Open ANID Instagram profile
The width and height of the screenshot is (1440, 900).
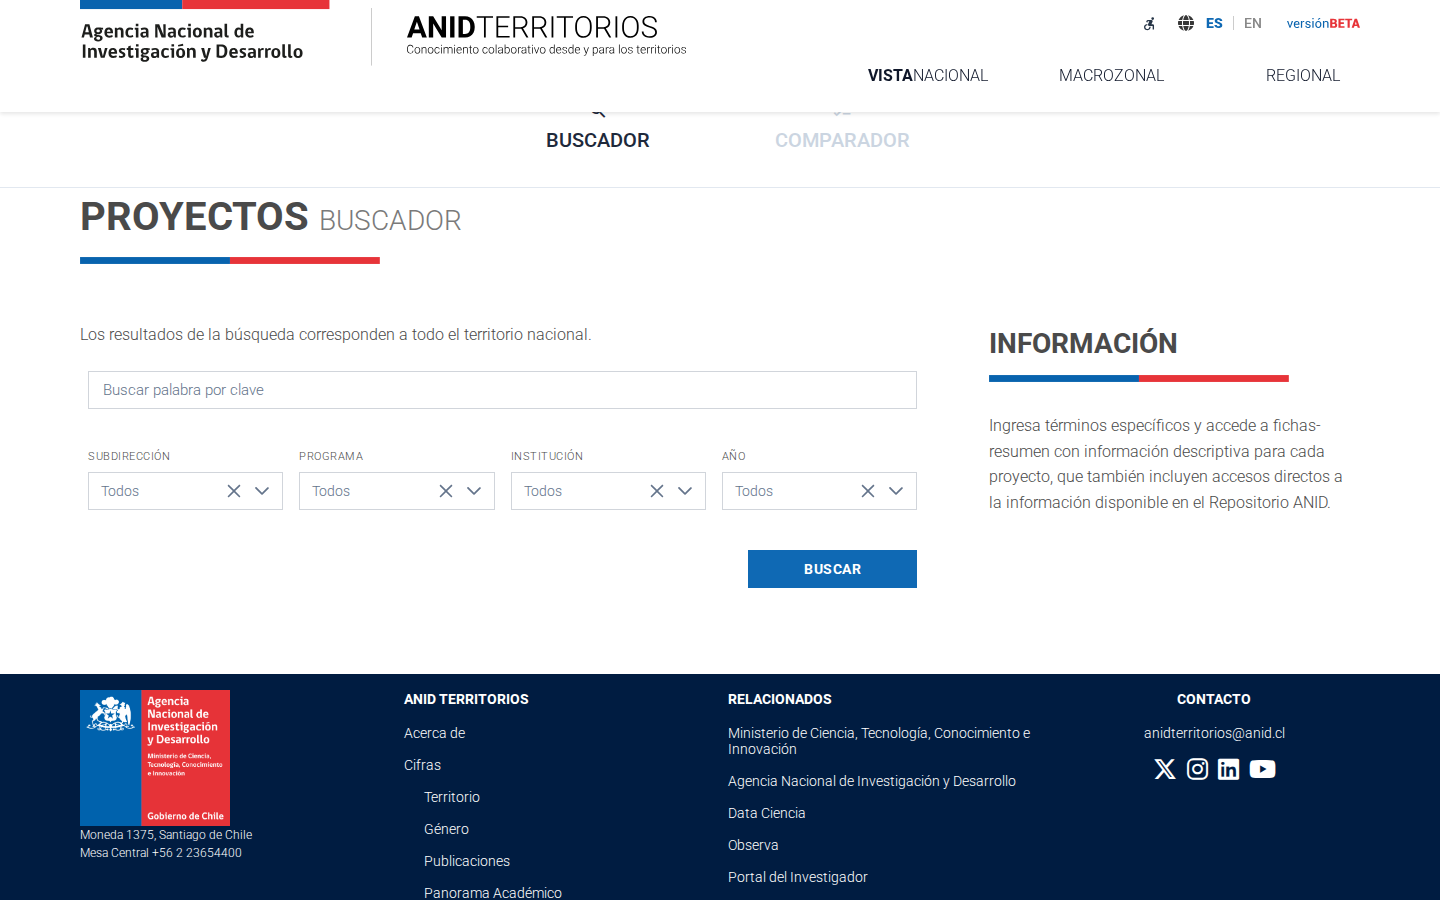coord(1197,769)
